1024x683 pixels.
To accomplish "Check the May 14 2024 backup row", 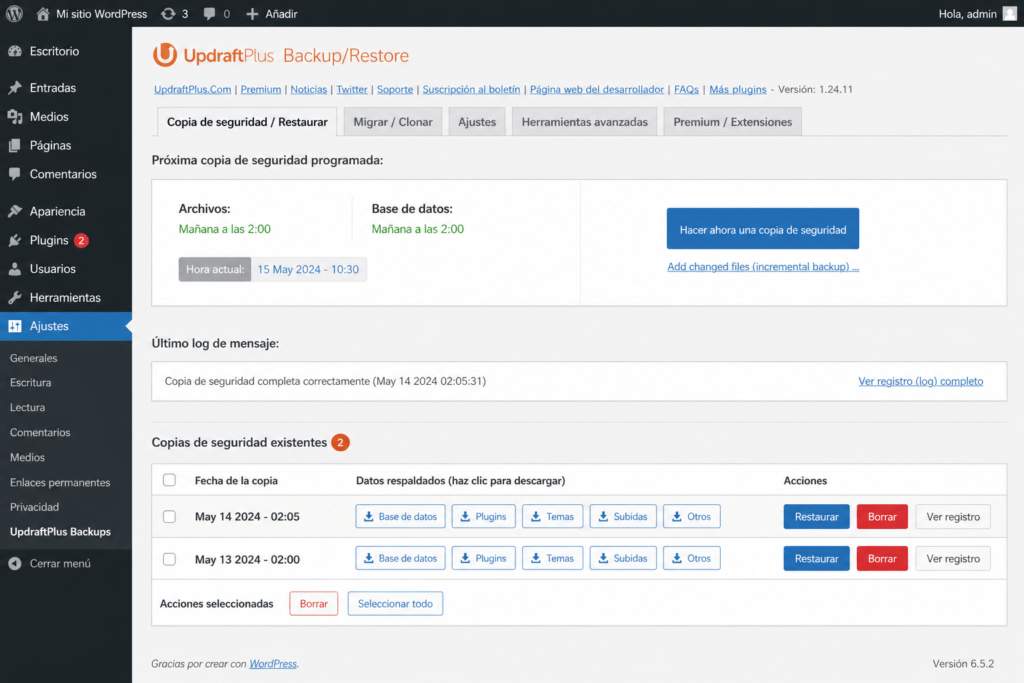I will pyautogui.click(x=169, y=516).
